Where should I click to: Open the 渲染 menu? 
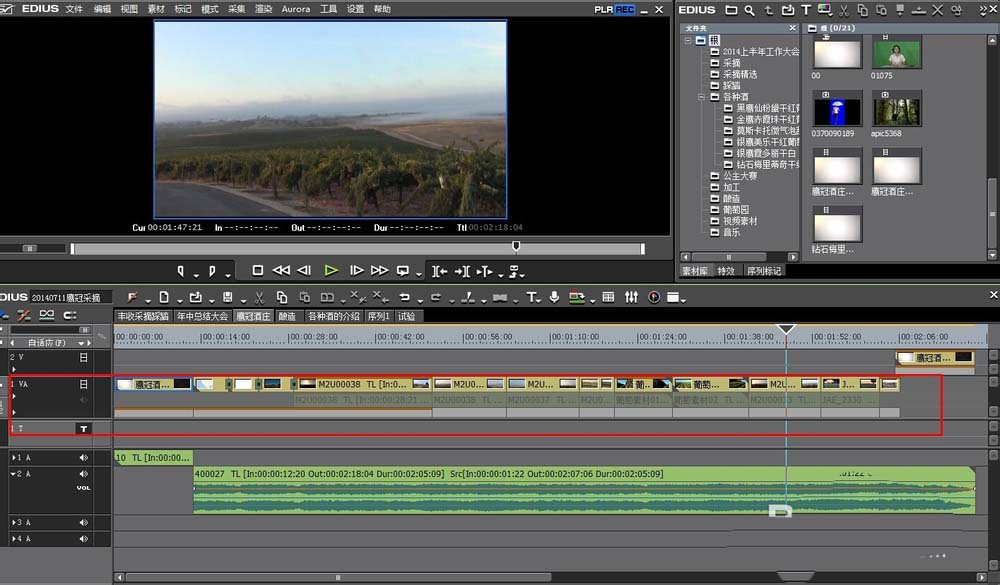click(263, 9)
